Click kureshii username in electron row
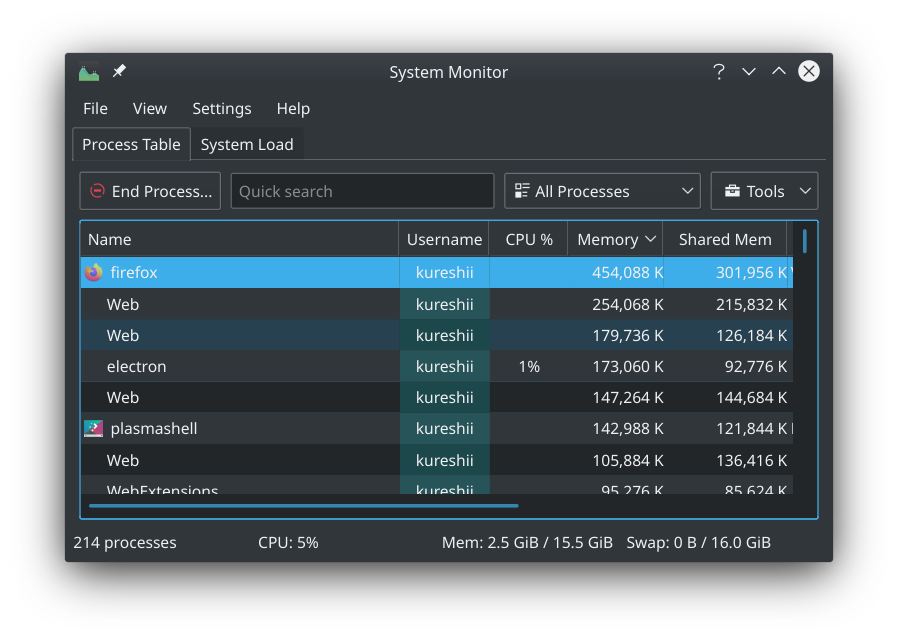Screen dimensions: 898x639 point(444,366)
